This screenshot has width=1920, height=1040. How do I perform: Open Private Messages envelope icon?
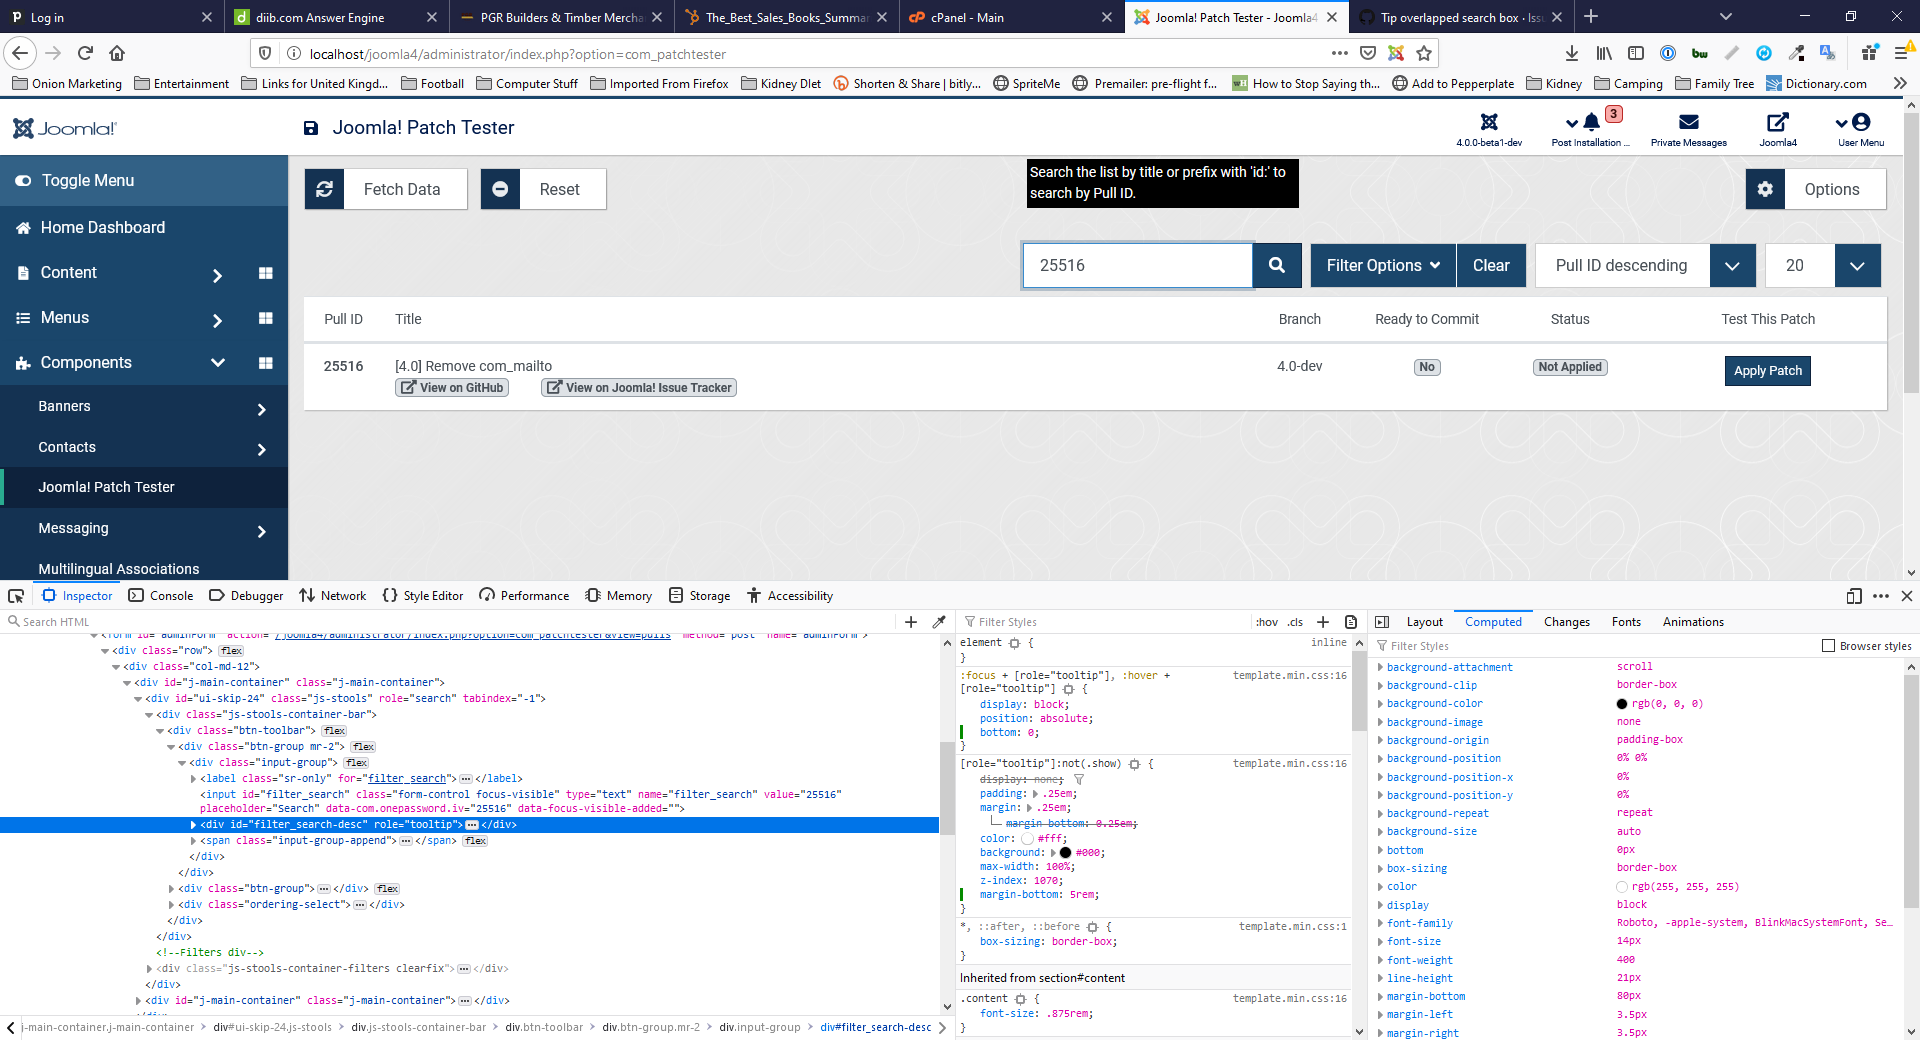1689,122
